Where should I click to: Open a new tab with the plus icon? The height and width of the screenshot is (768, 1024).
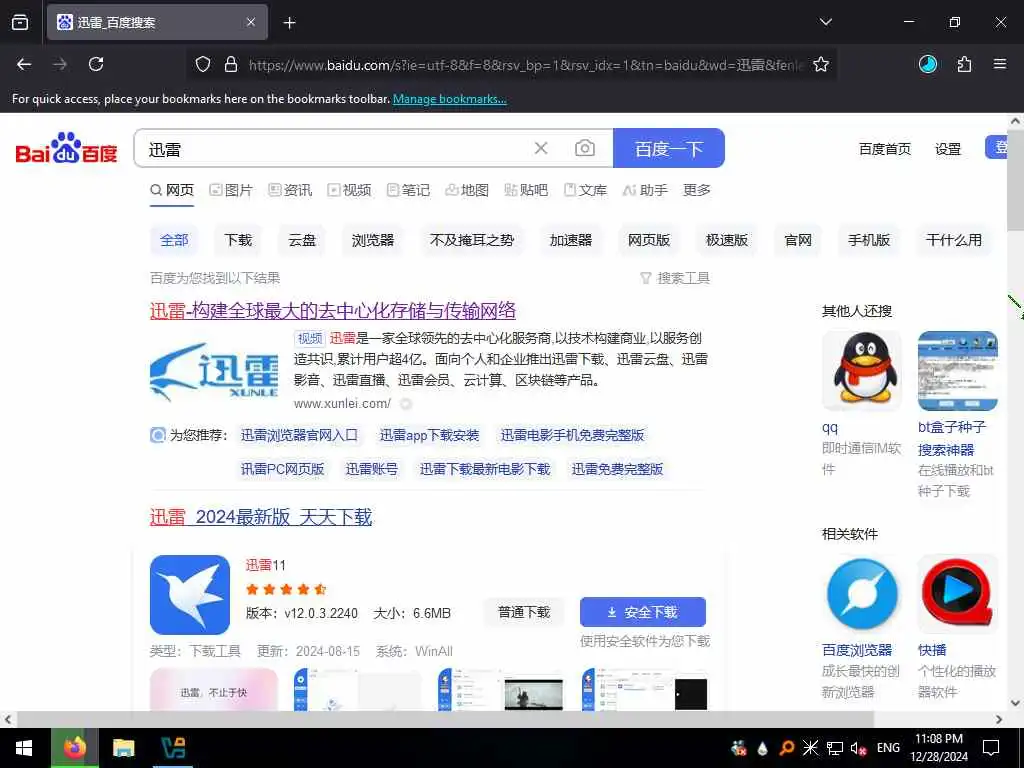289,23
